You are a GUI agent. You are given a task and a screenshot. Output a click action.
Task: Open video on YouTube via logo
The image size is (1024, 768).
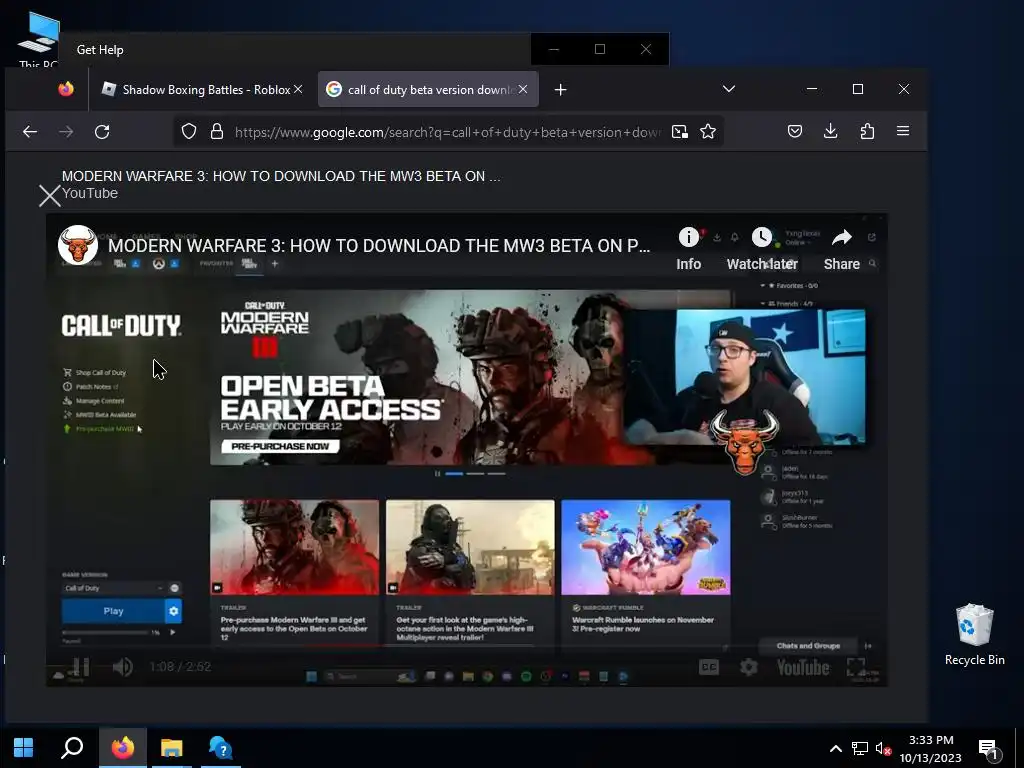803,667
